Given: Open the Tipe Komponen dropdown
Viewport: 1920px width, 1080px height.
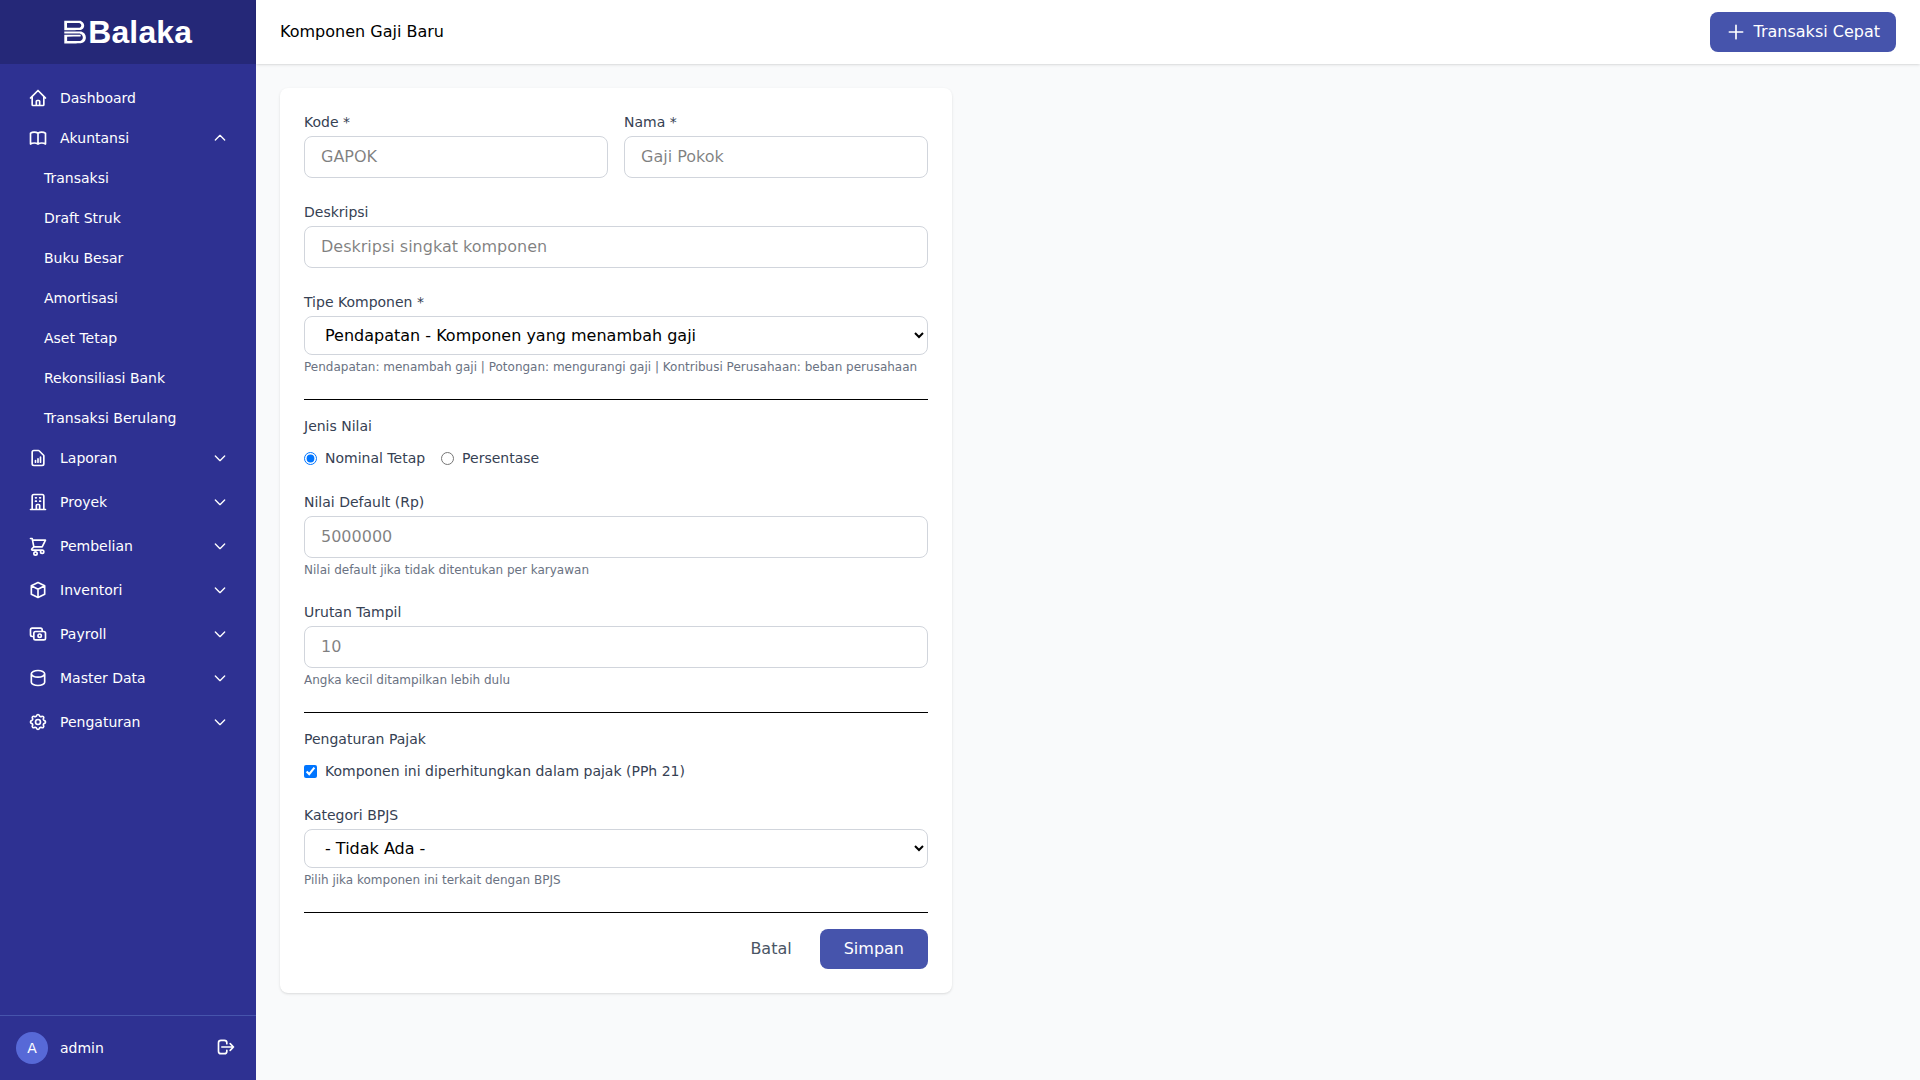Looking at the screenshot, I should click(615, 335).
